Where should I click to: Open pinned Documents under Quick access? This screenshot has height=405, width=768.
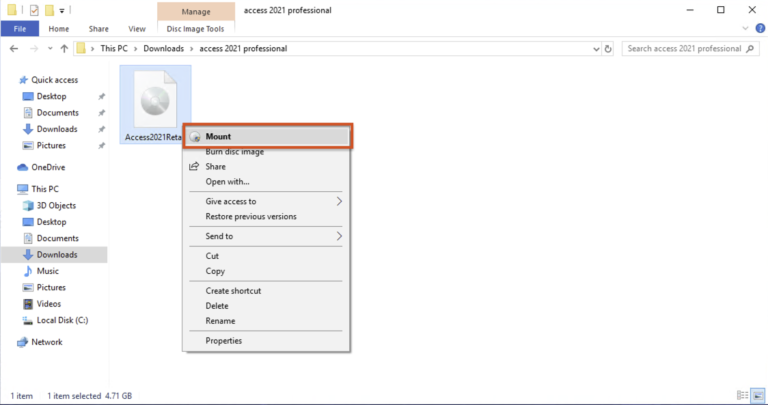[x=58, y=113]
